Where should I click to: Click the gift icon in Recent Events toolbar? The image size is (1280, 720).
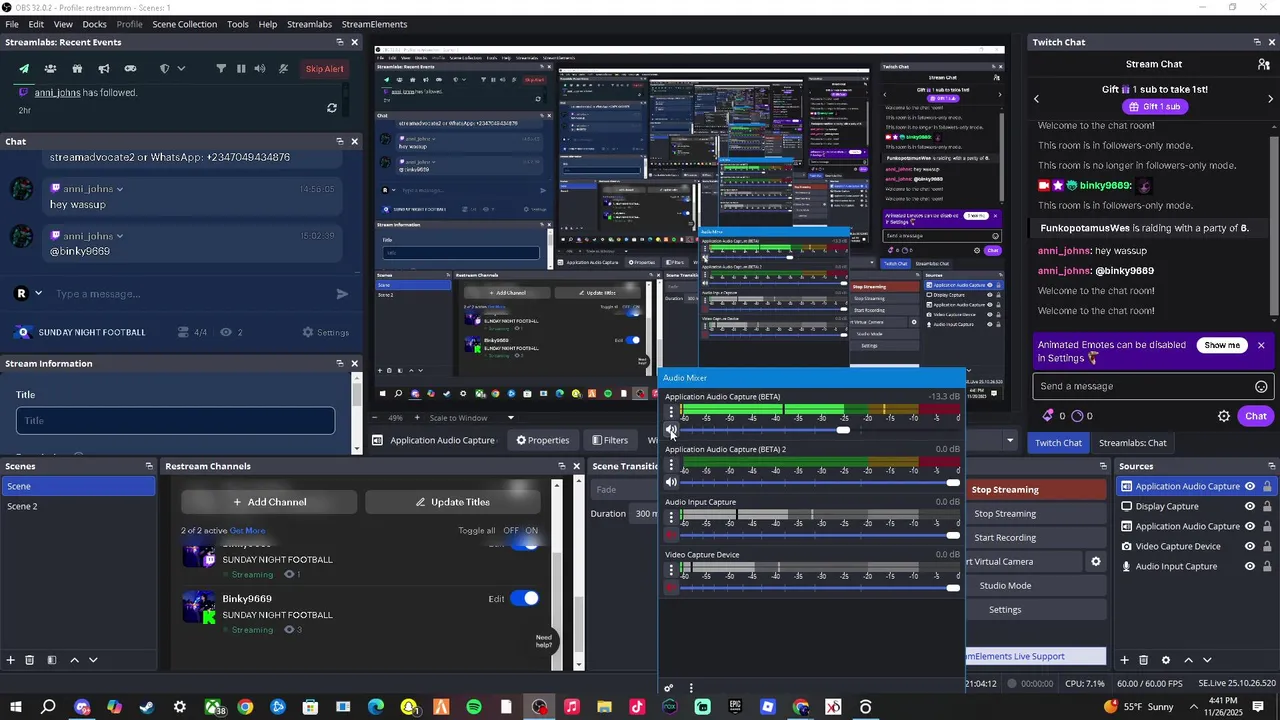[x=77, y=69]
